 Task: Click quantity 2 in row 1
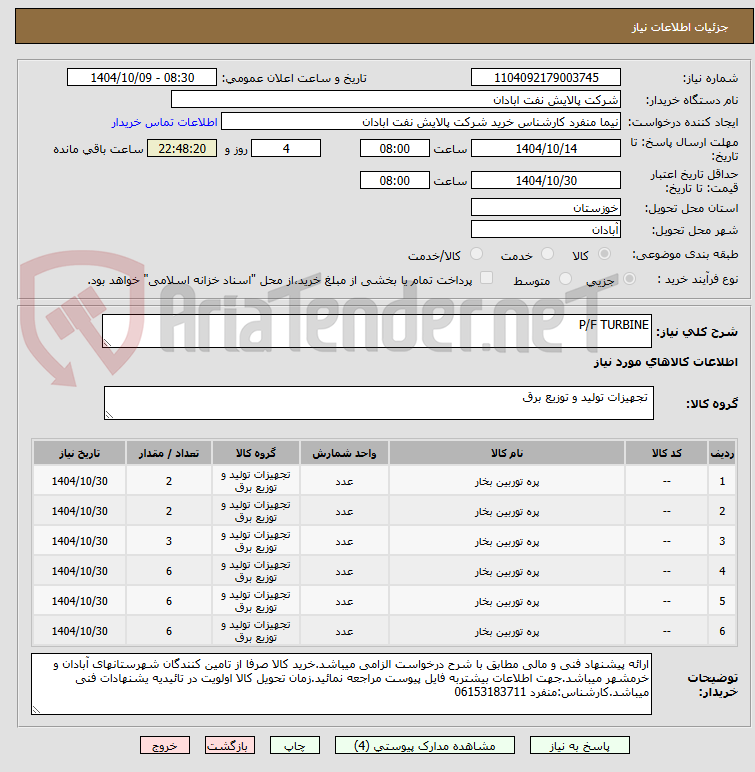169,481
